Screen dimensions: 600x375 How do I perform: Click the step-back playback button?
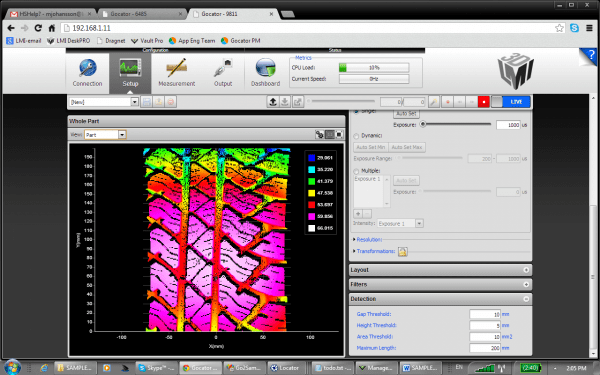[460, 102]
